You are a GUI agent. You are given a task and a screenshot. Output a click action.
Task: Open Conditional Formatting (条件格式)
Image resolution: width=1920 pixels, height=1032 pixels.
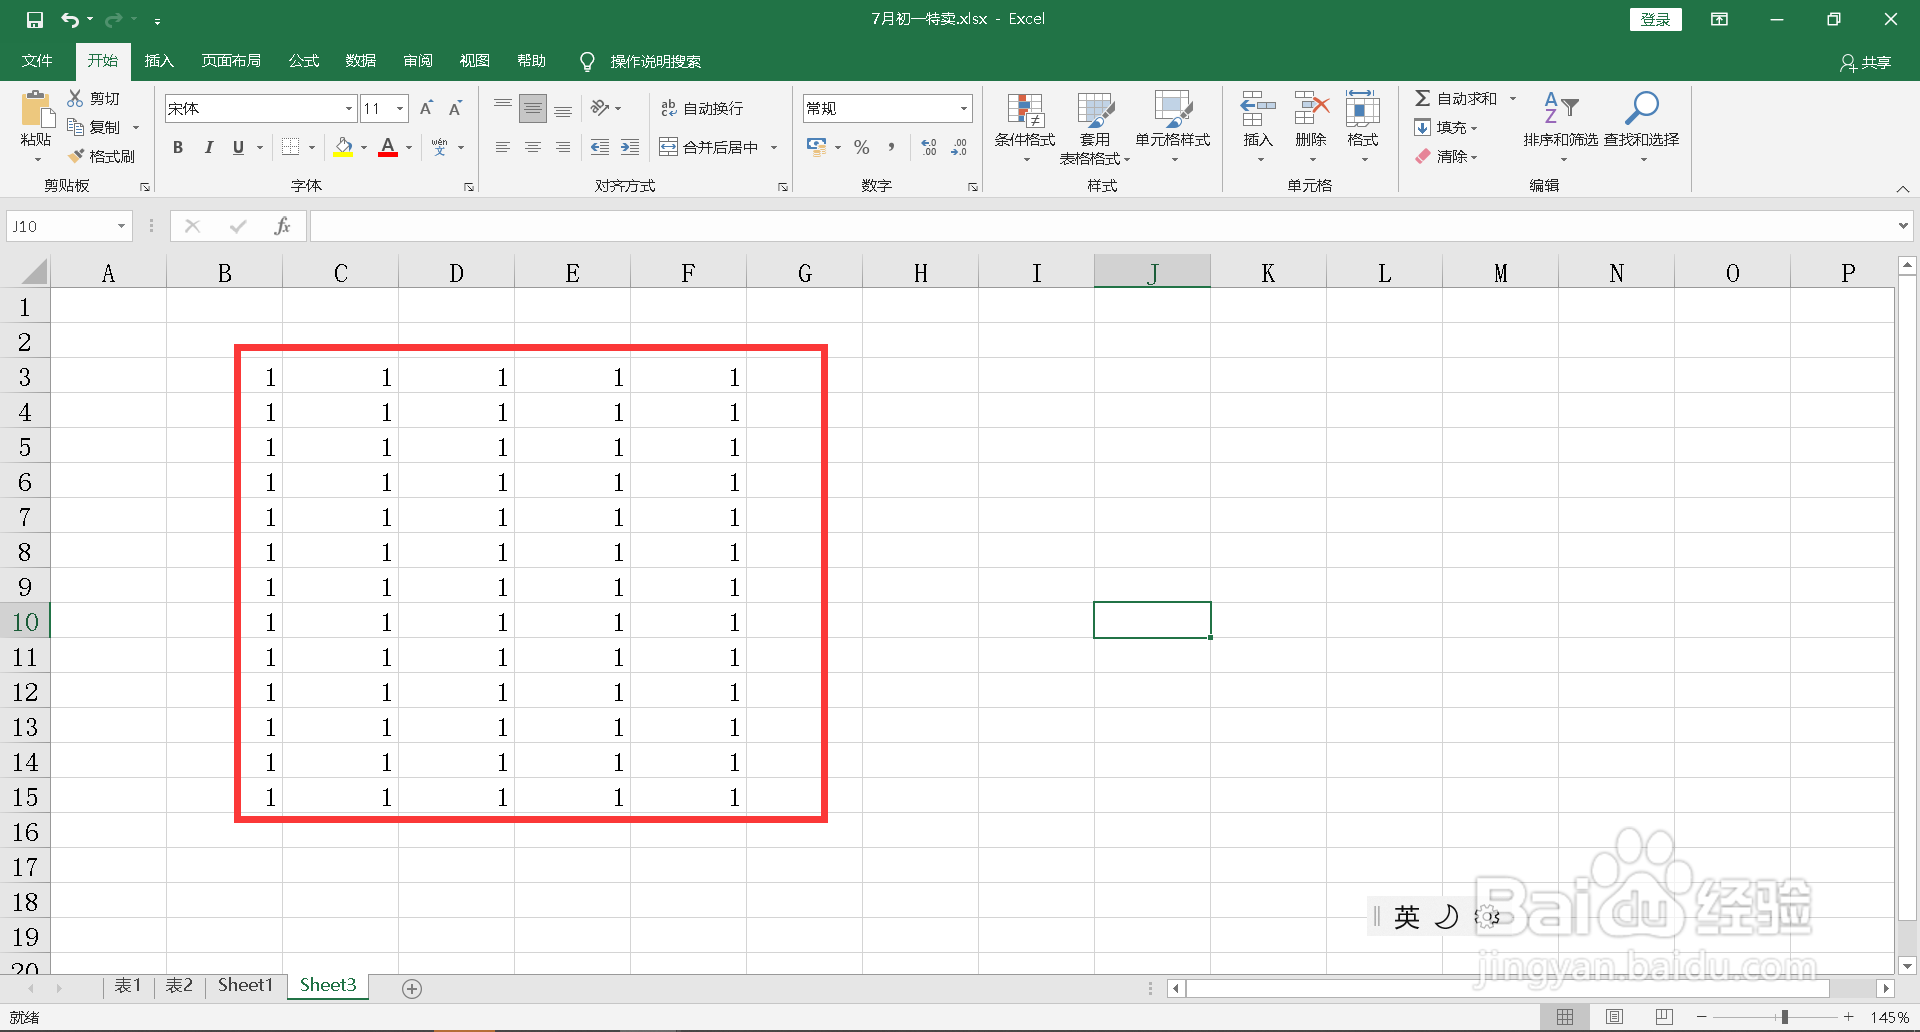coord(1025,128)
